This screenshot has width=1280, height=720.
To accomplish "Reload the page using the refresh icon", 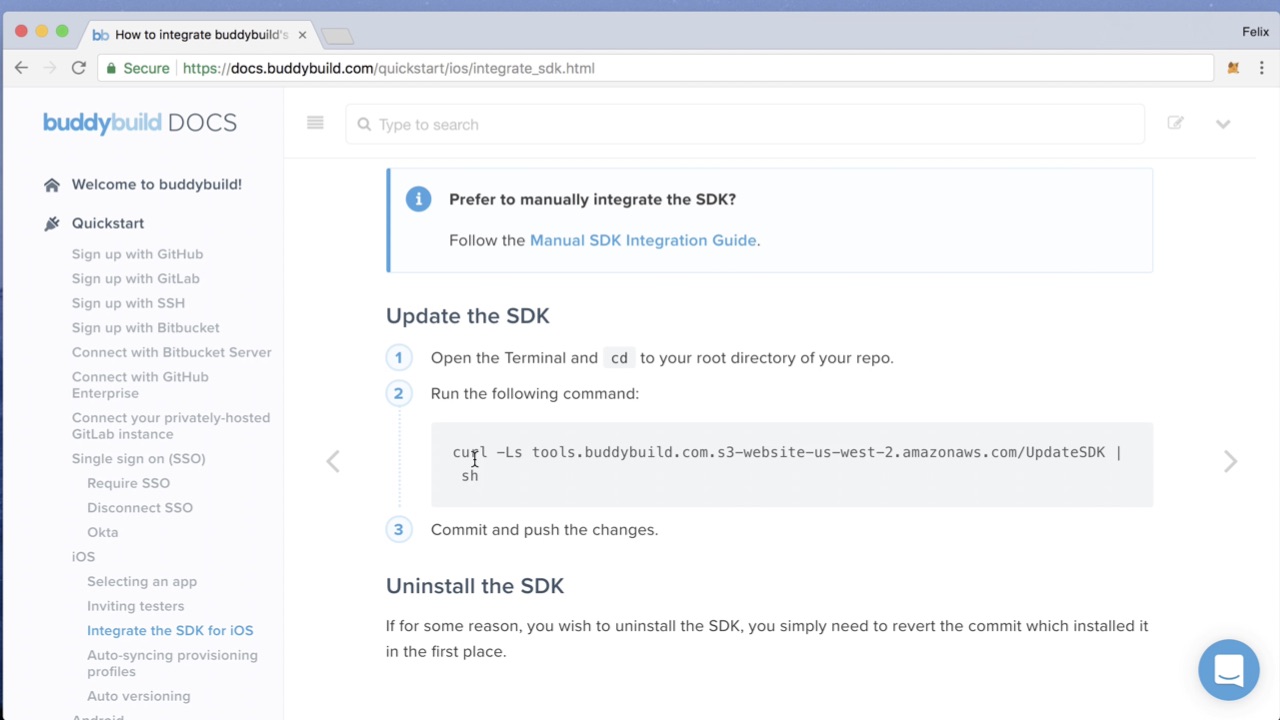I will point(78,67).
